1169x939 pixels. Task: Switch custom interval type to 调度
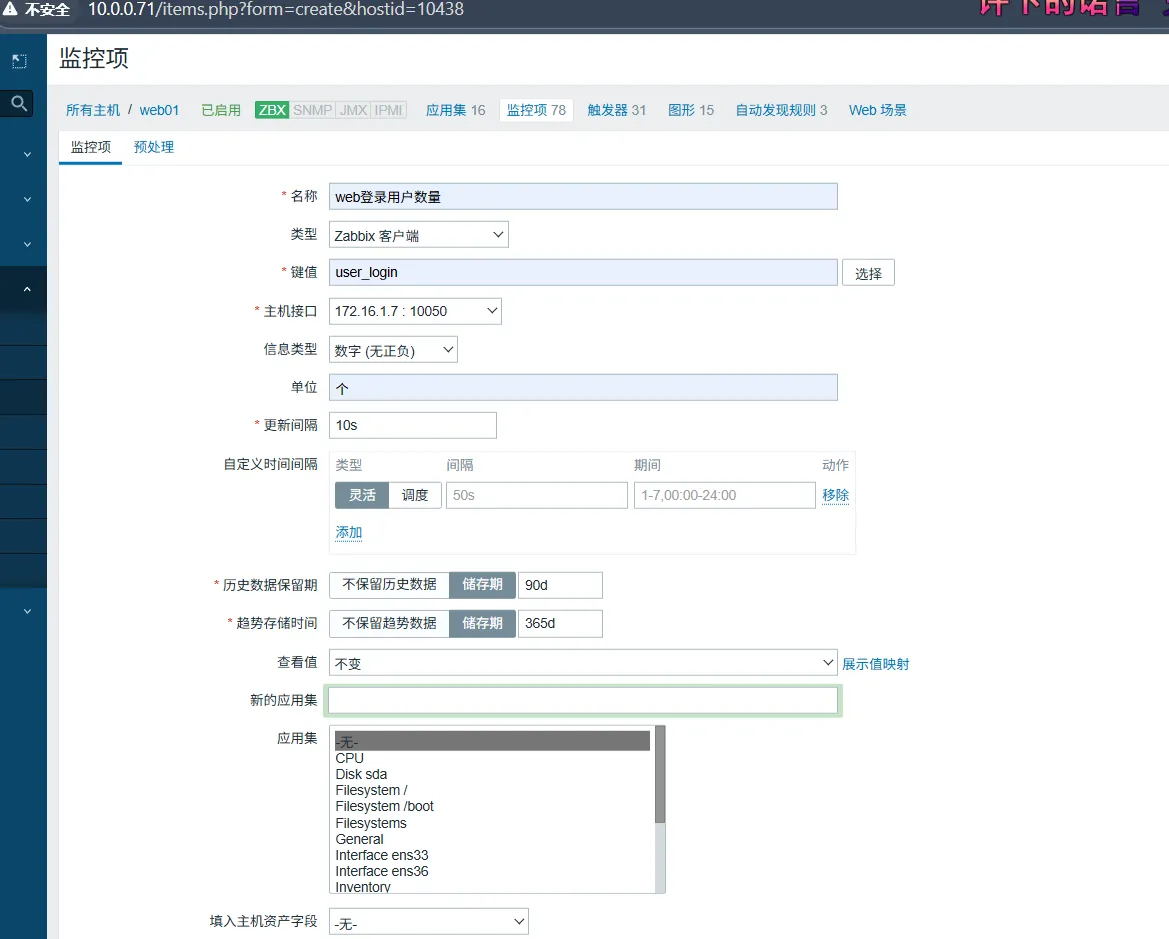pyautogui.click(x=415, y=495)
